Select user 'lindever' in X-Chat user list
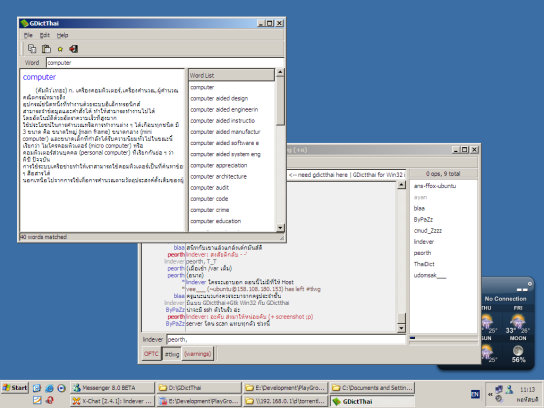The width and height of the screenshot is (544, 408). (x=424, y=242)
